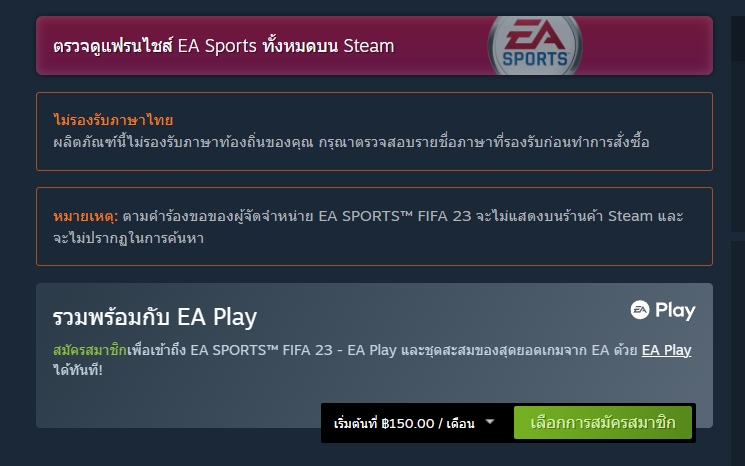
Task: Open the ตรวจดูแฟรนไชส์ EA Sports banner text
Action: 223,46
